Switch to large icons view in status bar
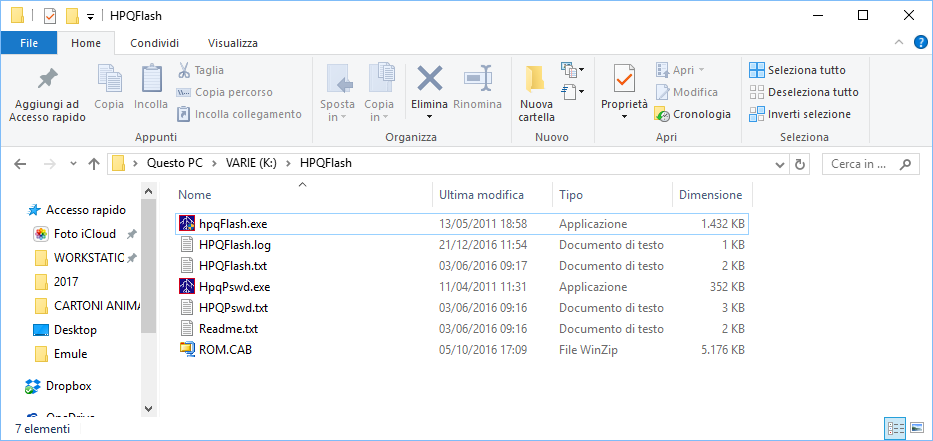 point(917,428)
